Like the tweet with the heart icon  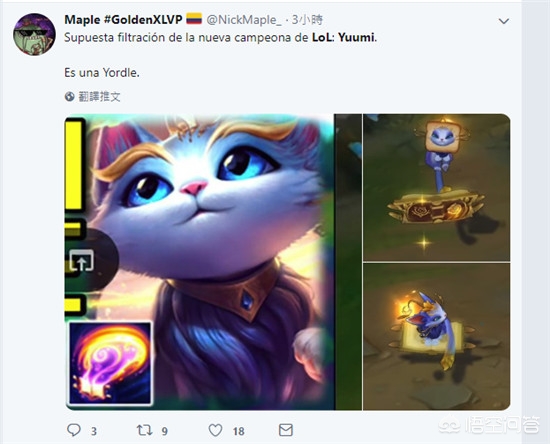coord(215,430)
